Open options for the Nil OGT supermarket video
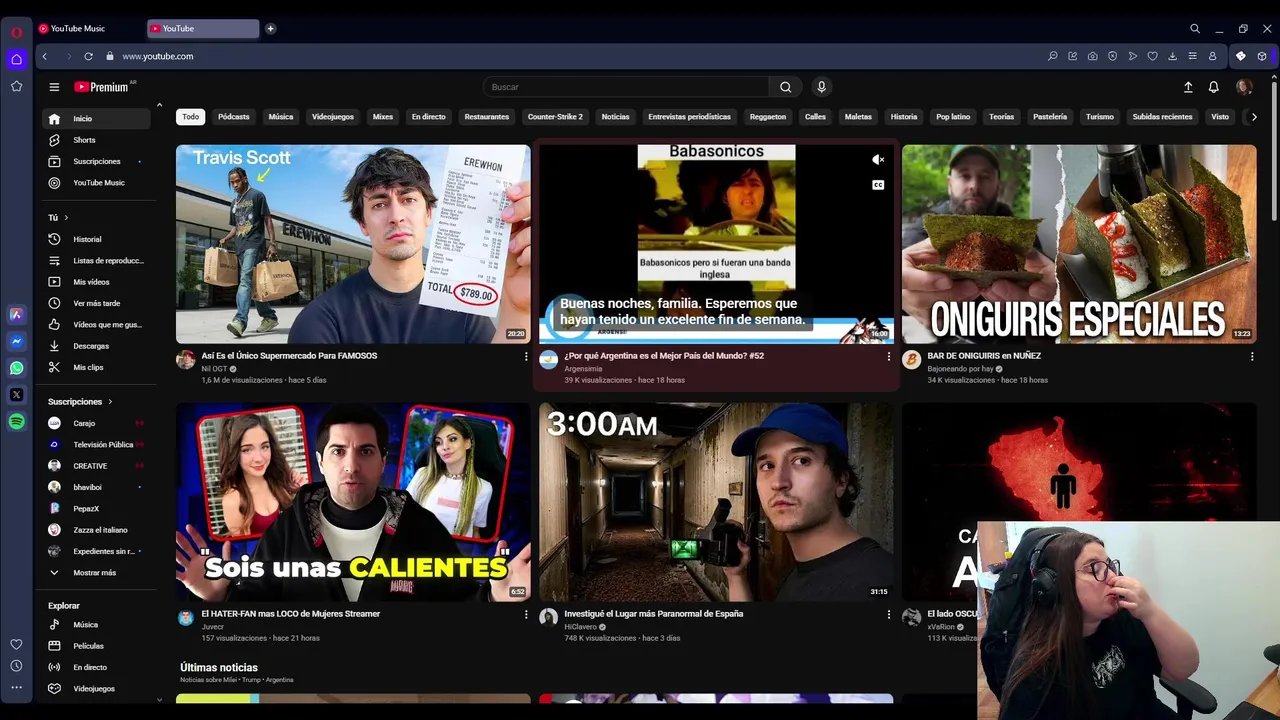Screen dimensions: 1280x720 [526, 356]
